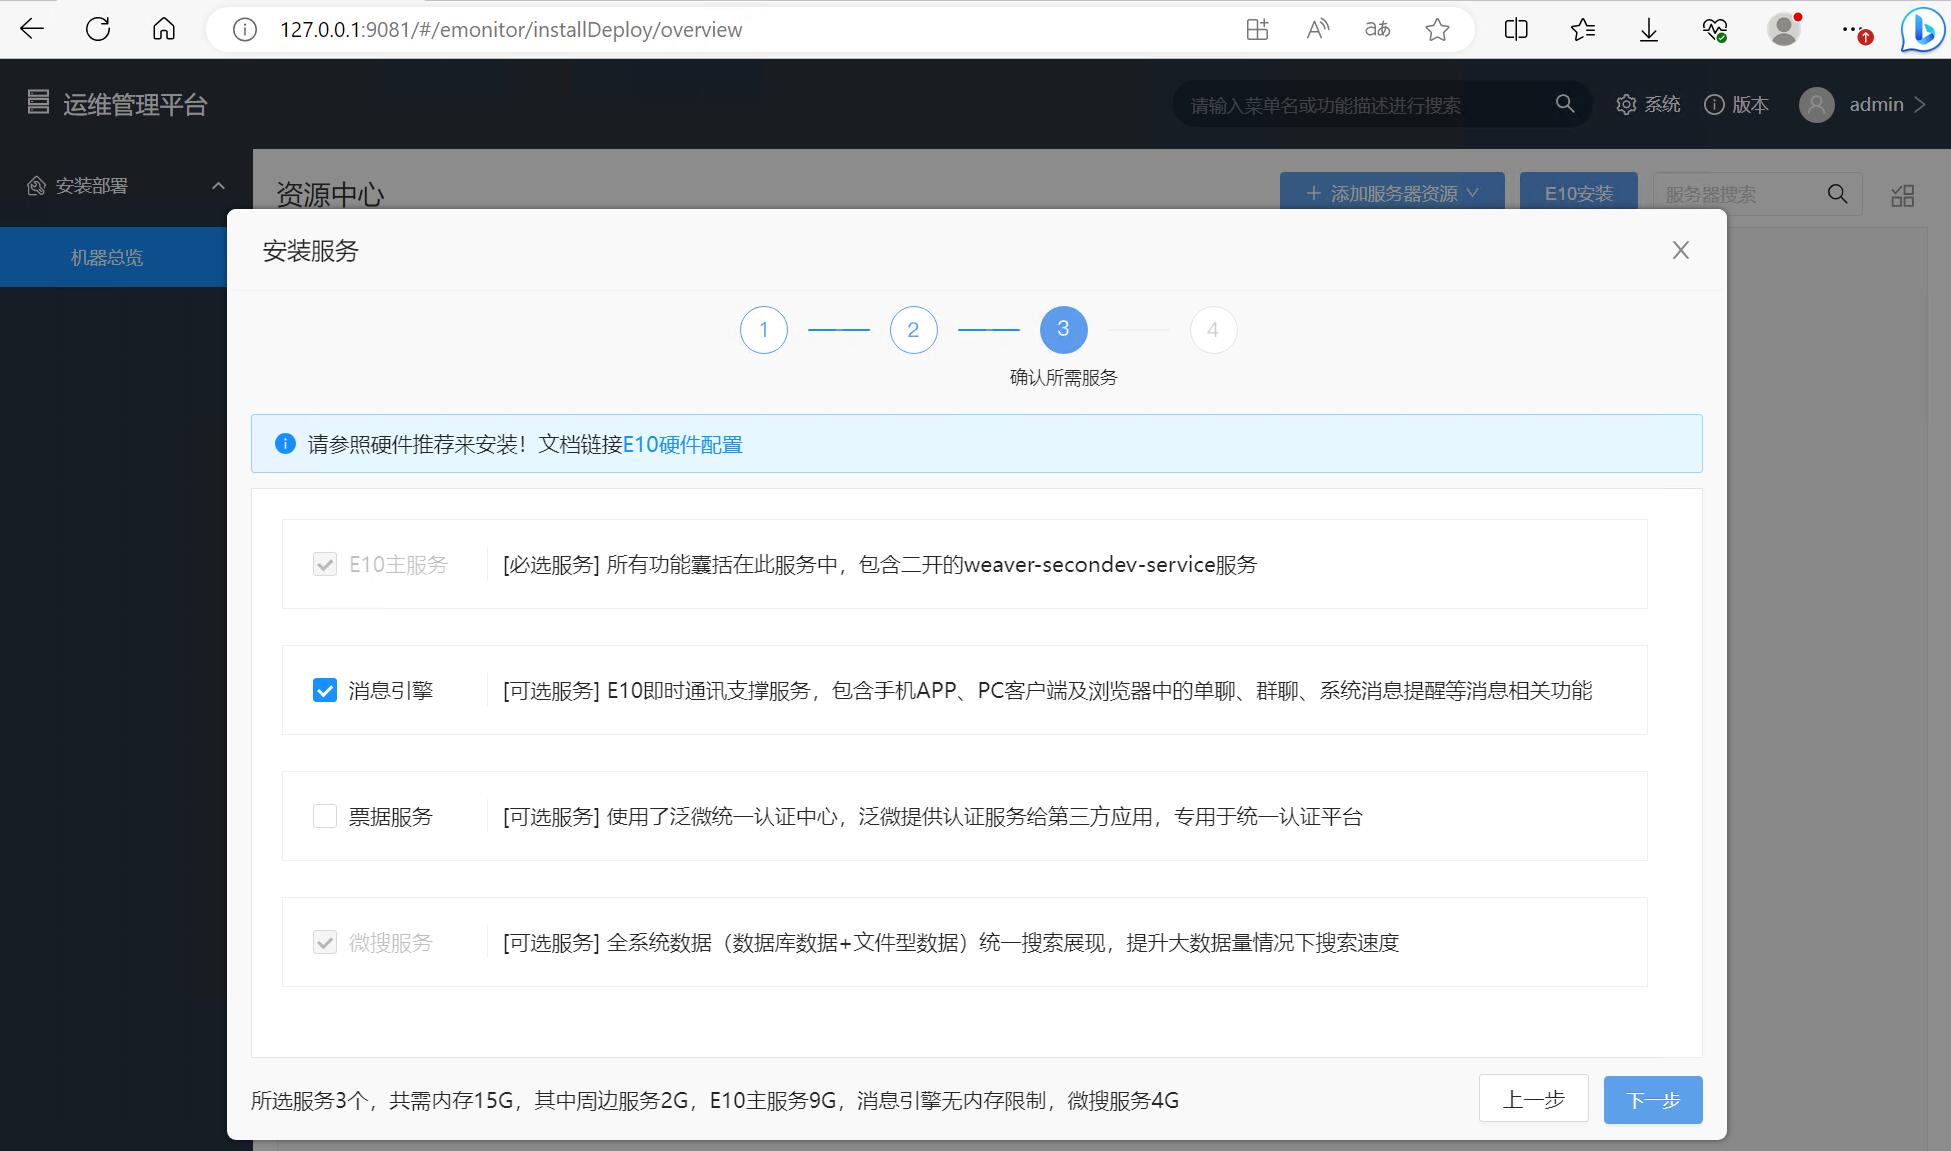Click the E10安装 button
This screenshot has height=1151, width=1951.
[x=1578, y=193]
